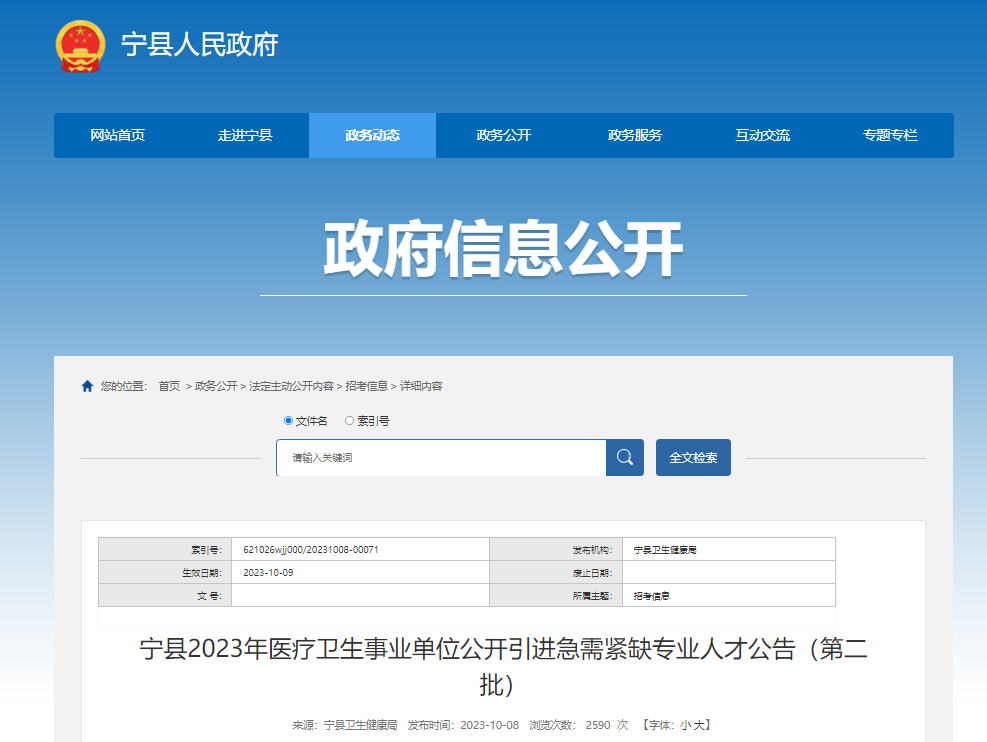Viewport: 987px width, 742px height.
Task: Open the 专题专栏 menu item
Action: point(890,135)
